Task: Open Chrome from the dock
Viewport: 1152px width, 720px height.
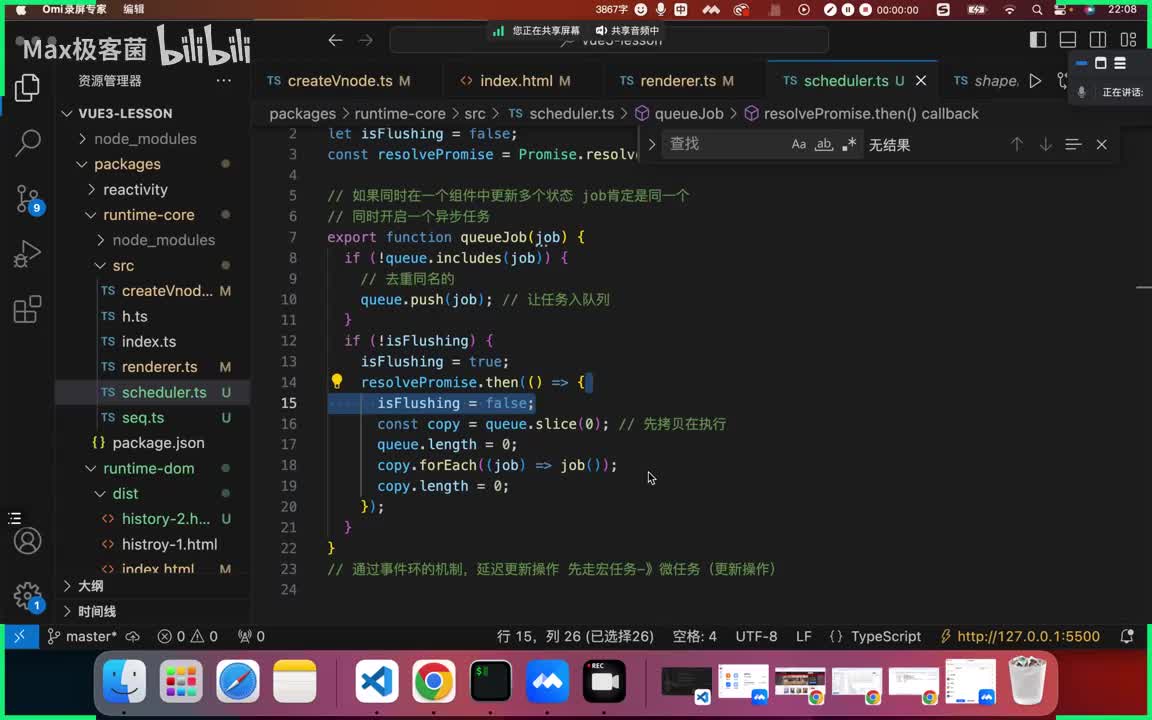Action: coord(433,681)
